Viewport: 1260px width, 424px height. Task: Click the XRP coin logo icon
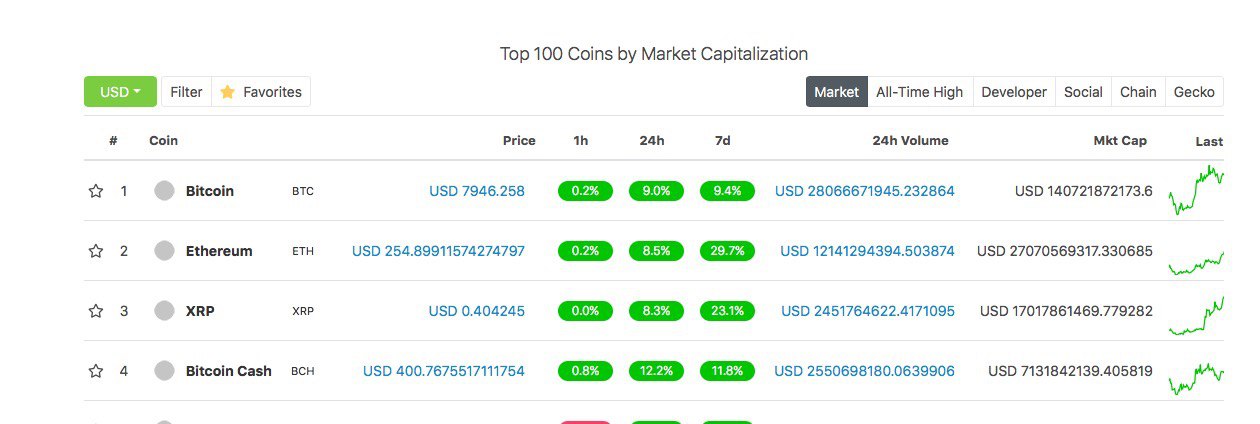[164, 311]
